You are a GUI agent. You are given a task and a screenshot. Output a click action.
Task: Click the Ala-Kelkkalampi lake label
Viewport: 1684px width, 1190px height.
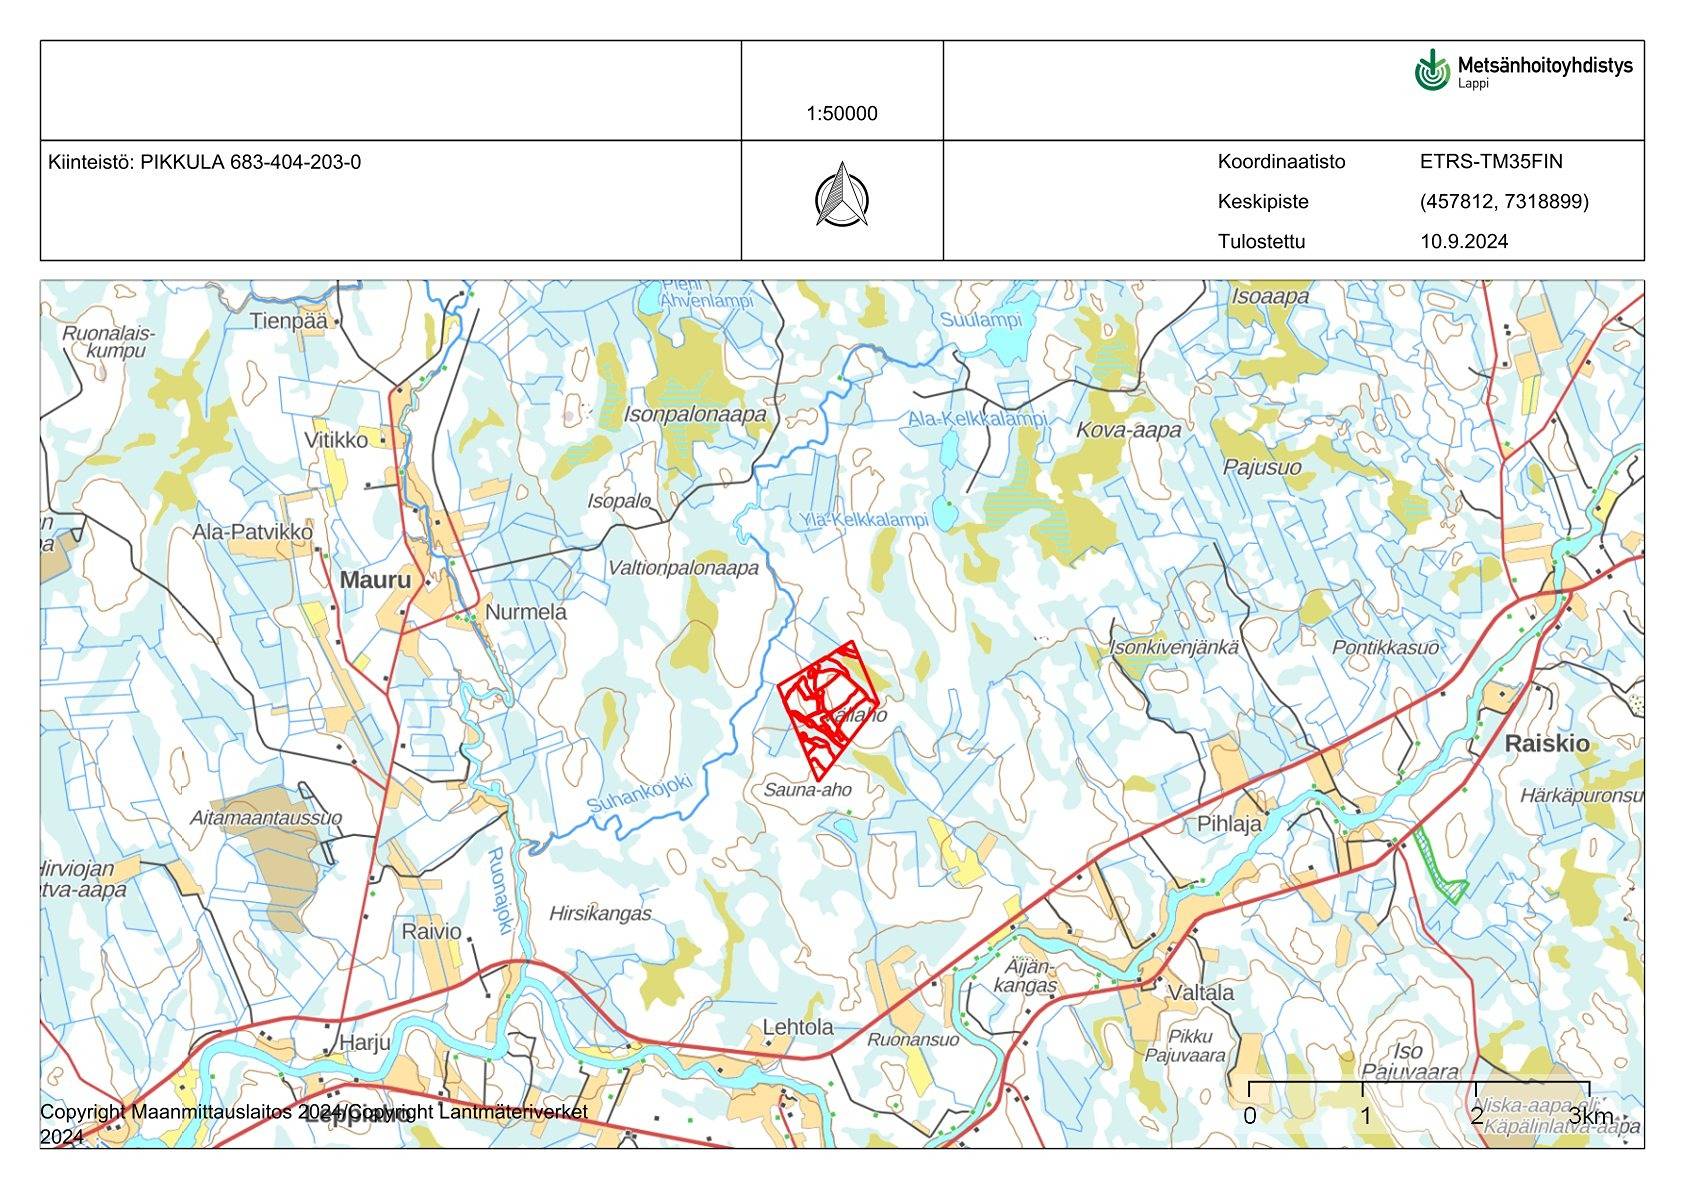coord(977,419)
